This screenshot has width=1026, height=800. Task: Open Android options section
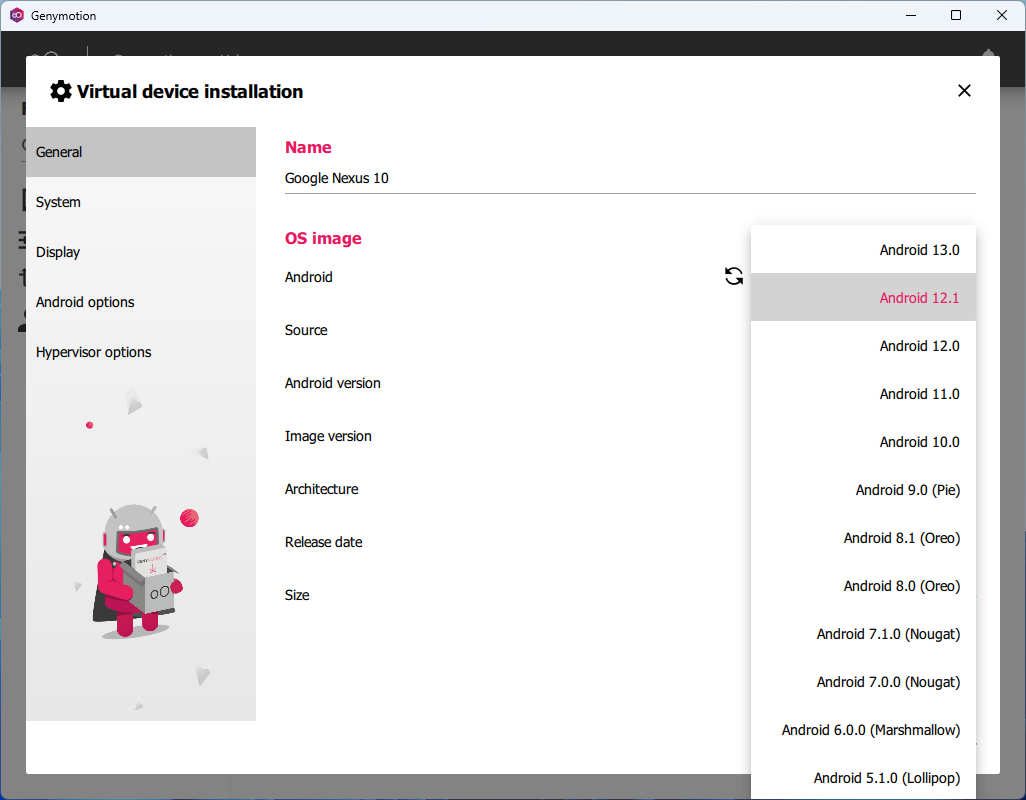pyautogui.click(x=141, y=302)
